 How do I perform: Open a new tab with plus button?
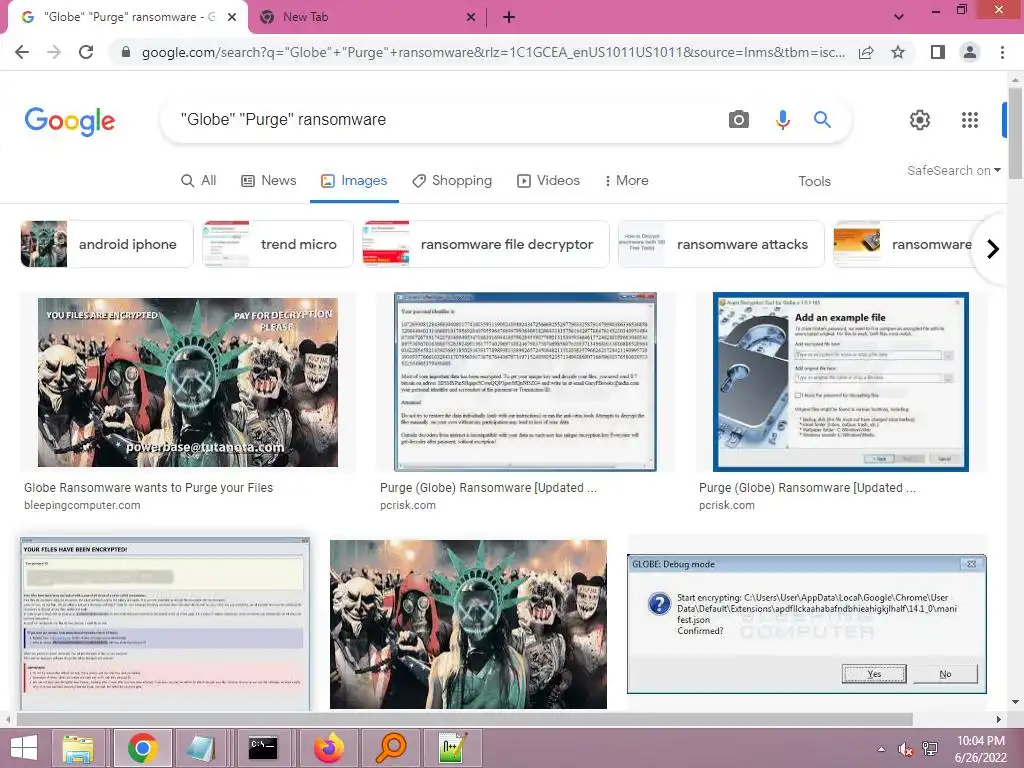[x=509, y=18]
